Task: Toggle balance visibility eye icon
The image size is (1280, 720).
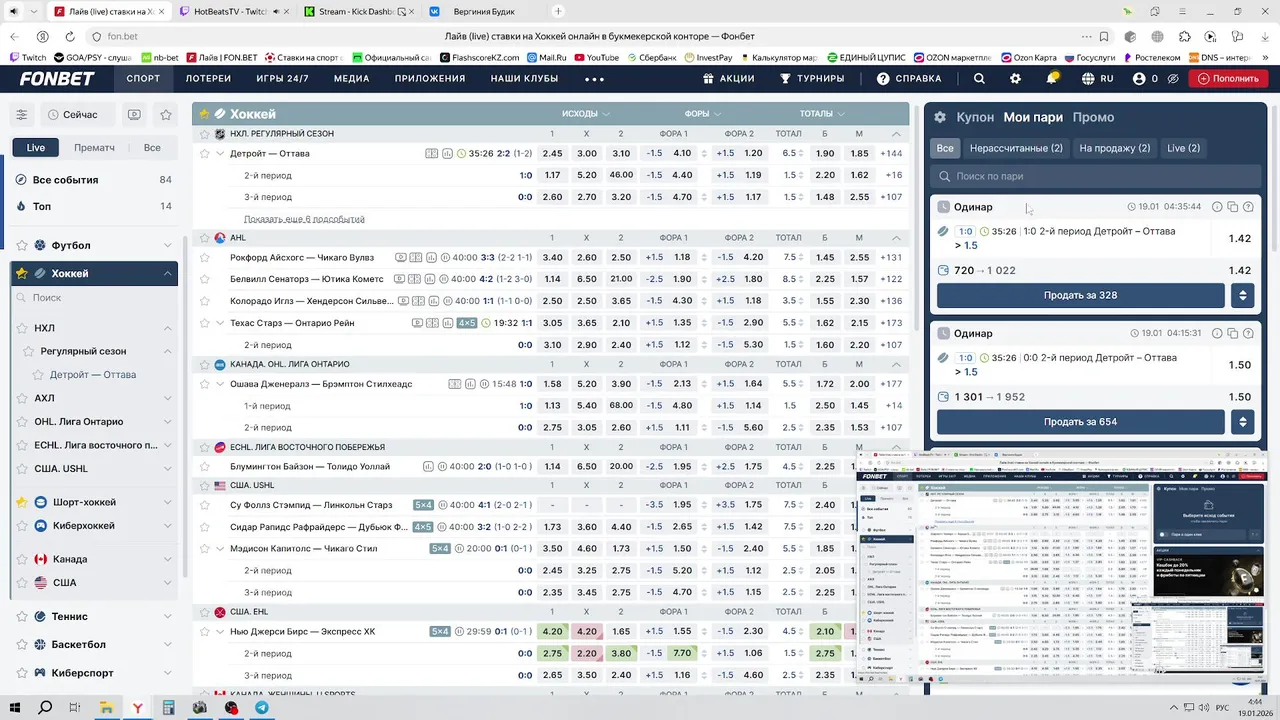Action: click(x=1172, y=78)
